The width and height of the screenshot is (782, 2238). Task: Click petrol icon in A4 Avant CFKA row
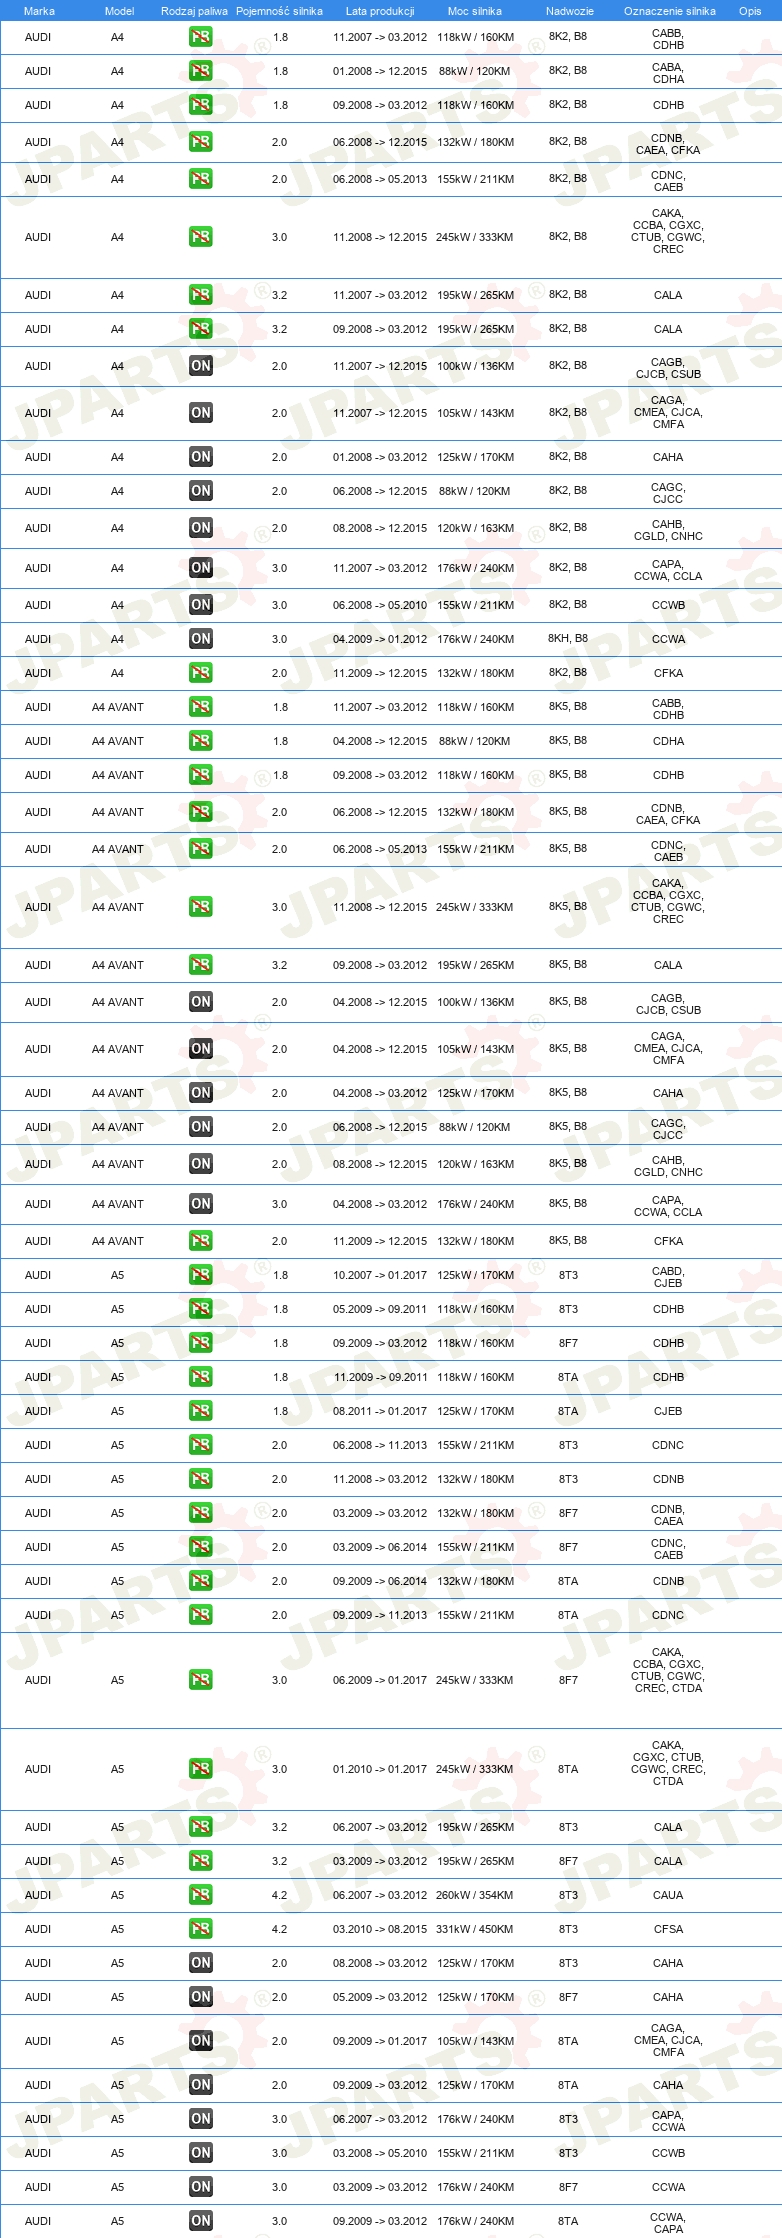(201, 1241)
